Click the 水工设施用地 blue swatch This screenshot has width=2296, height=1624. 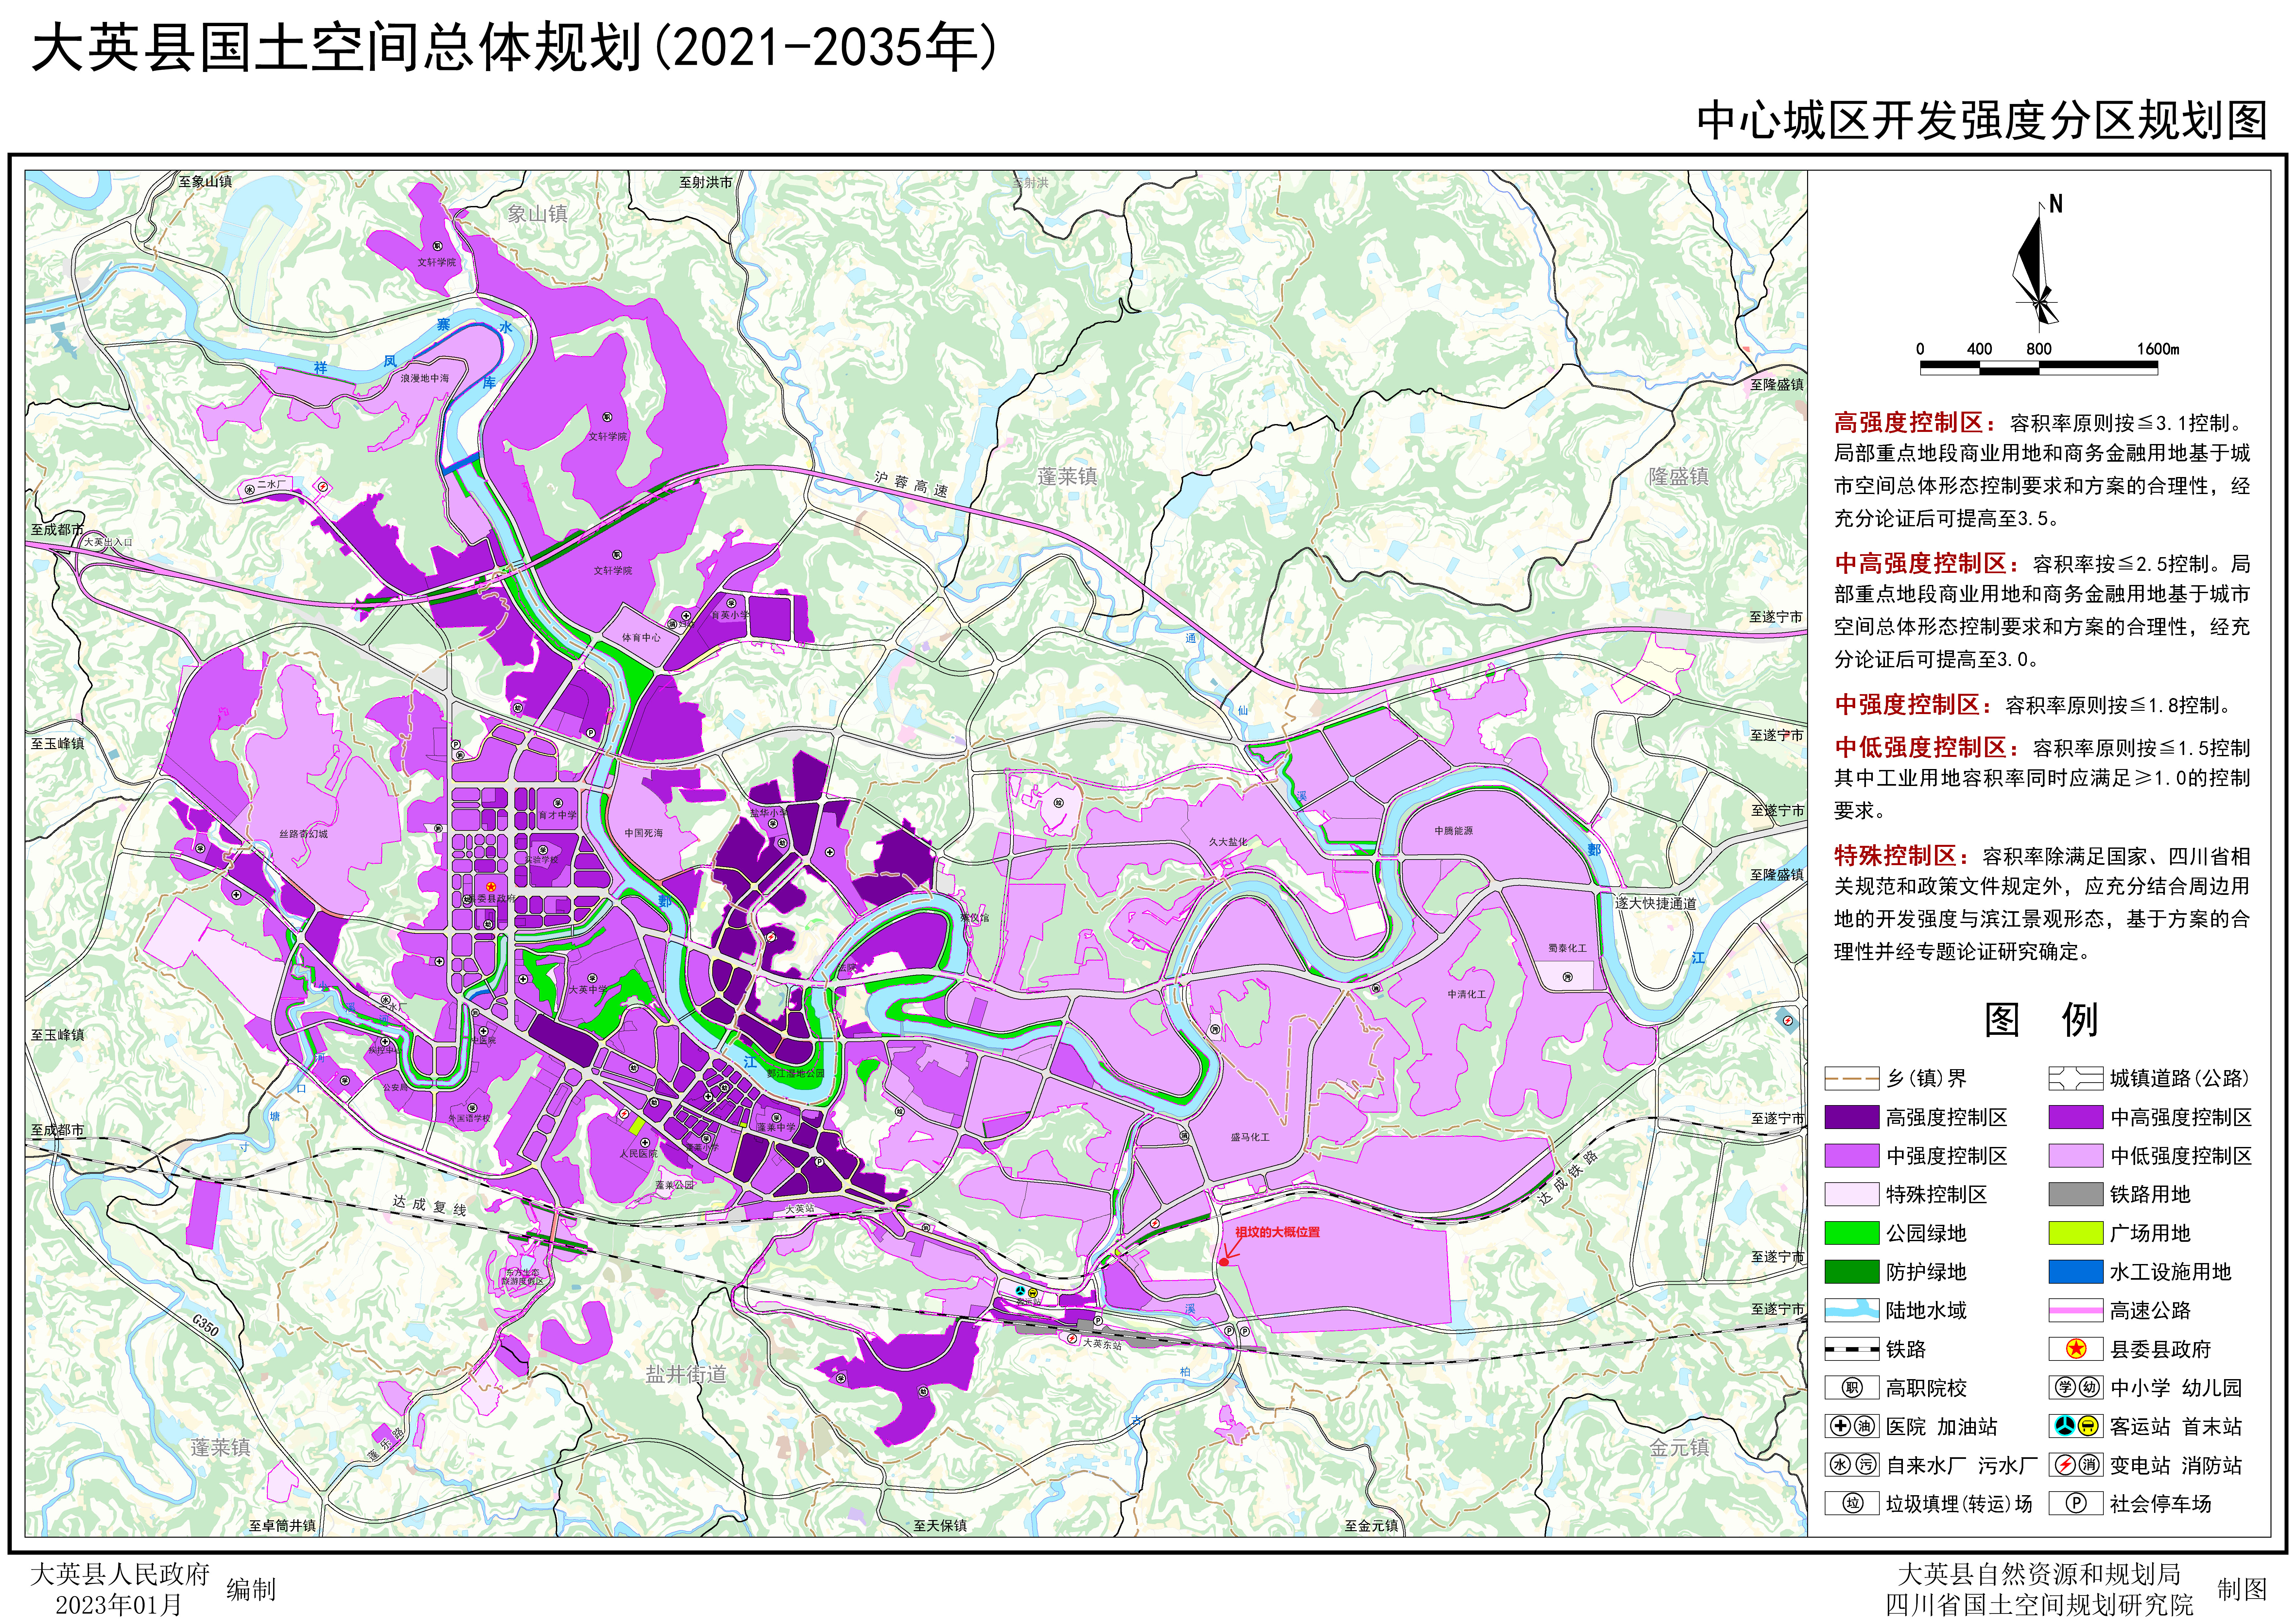coord(2076,1272)
